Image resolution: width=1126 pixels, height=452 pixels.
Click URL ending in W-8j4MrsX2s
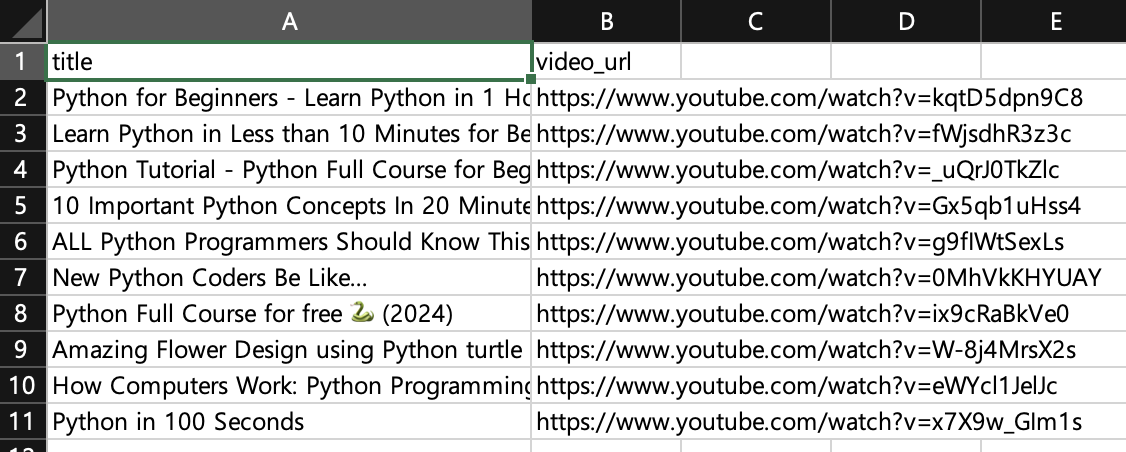(806, 349)
